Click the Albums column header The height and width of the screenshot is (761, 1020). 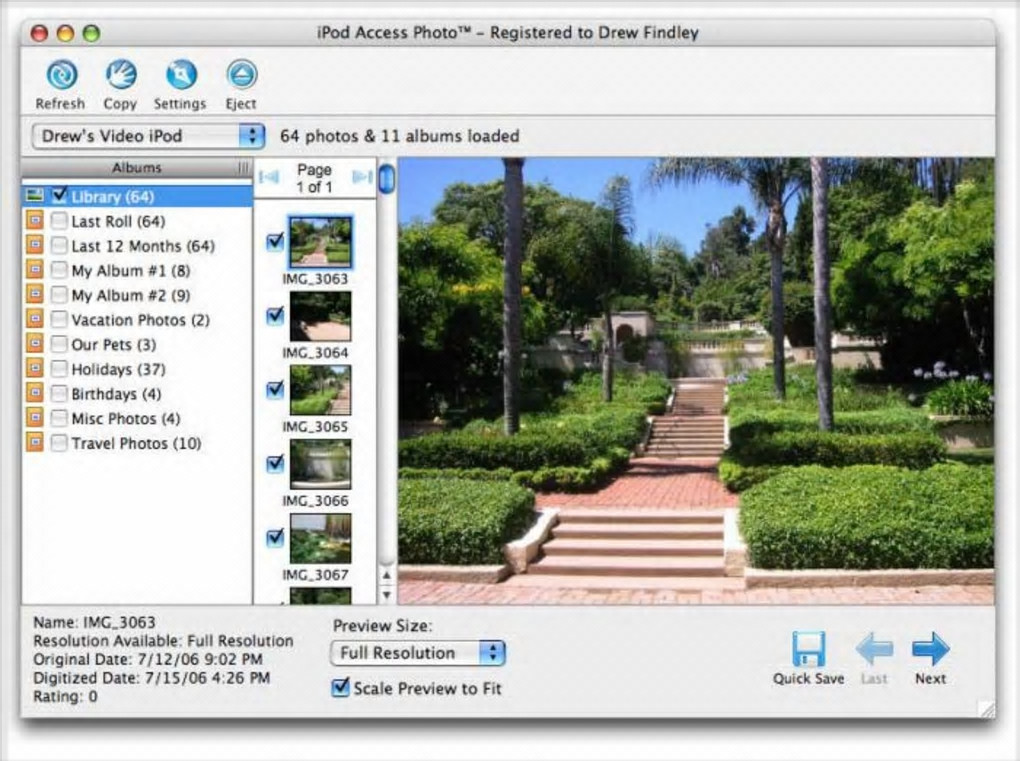(137, 168)
